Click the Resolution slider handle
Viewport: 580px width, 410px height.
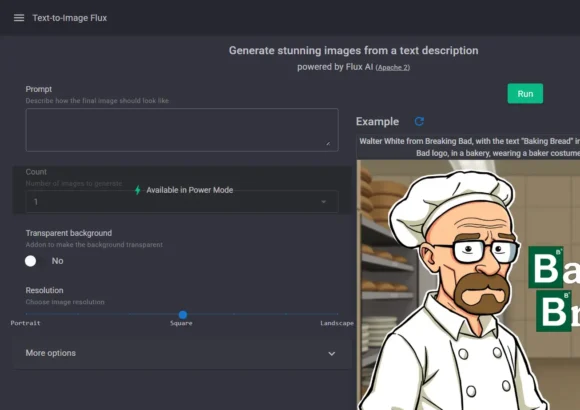183,315
